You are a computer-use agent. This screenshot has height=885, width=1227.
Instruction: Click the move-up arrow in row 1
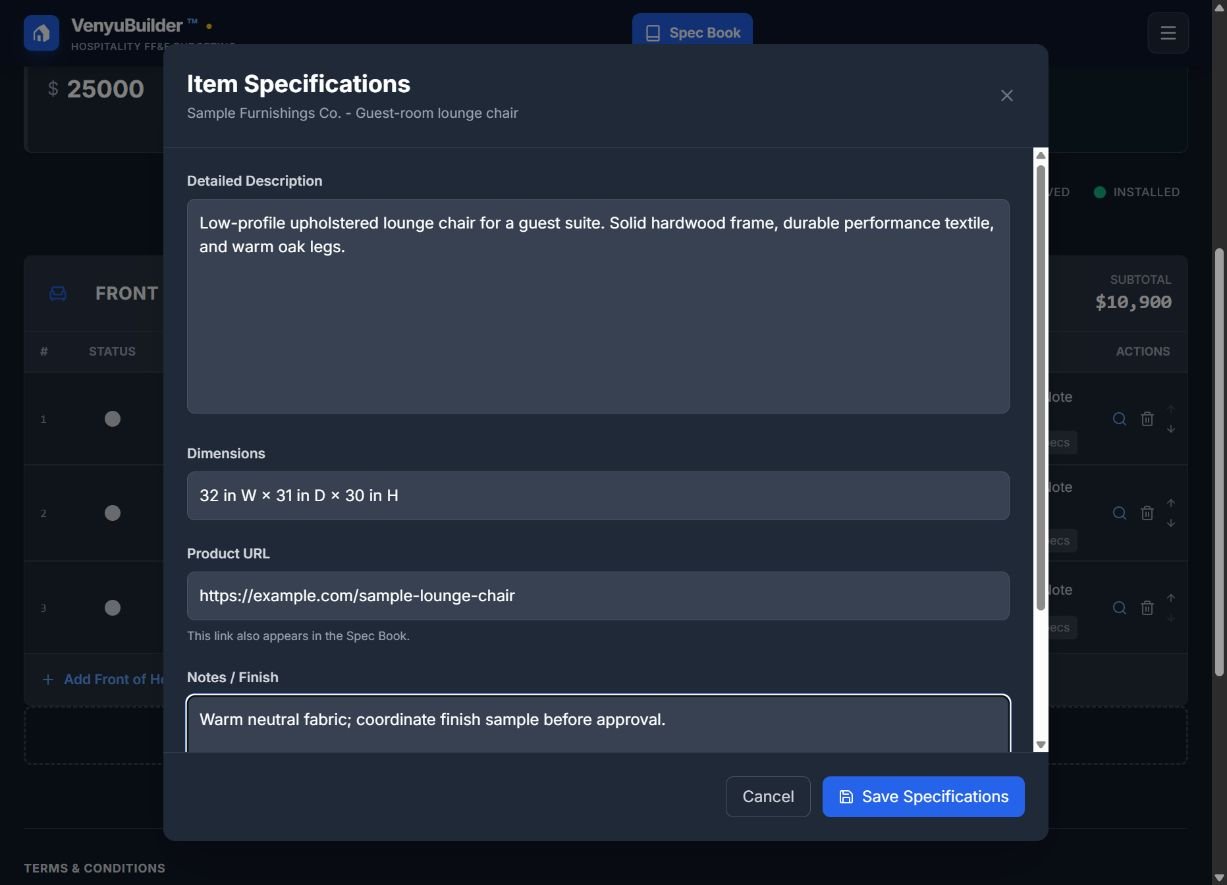(1171, 409)
